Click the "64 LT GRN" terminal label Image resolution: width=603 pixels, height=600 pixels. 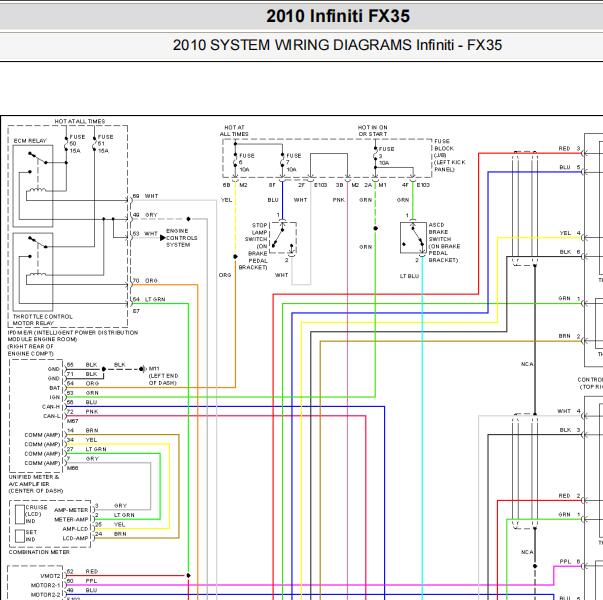tap(149, 299)
